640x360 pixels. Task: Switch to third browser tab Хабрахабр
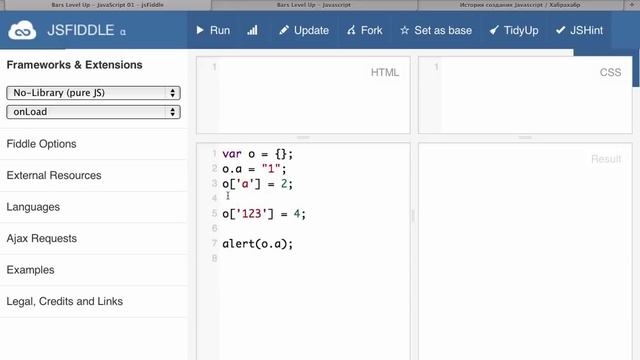520,5
